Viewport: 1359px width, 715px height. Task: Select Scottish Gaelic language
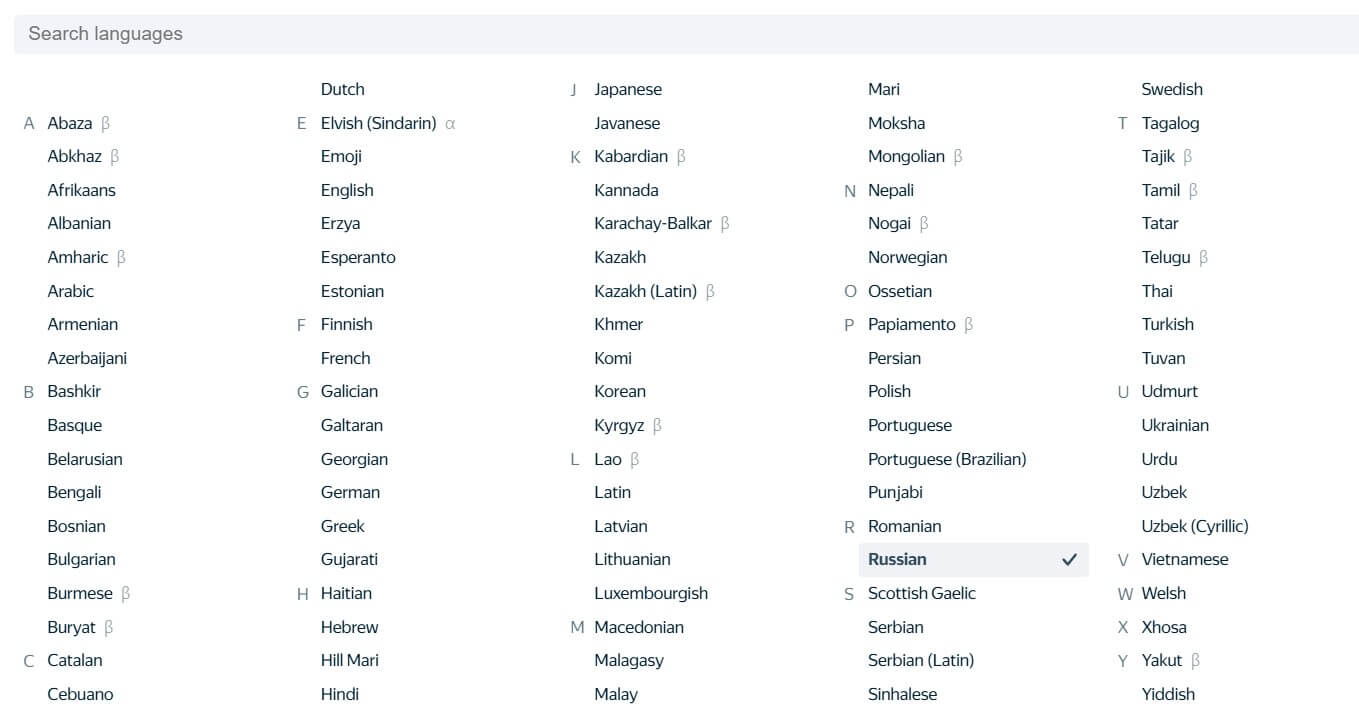[921, 593]
